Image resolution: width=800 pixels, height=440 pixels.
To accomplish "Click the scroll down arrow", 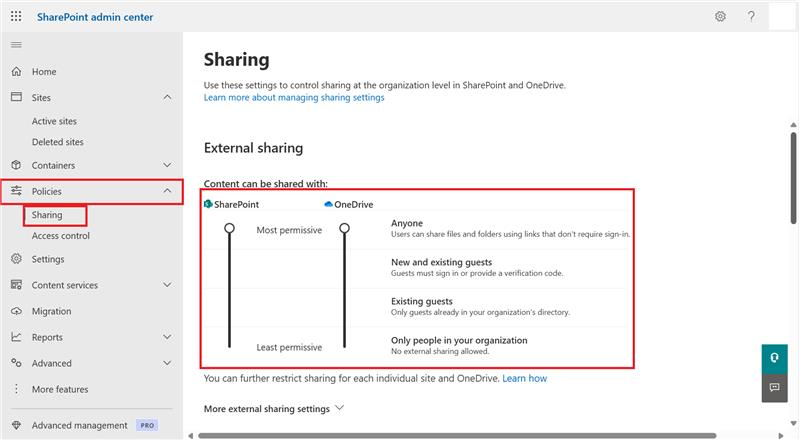I will point(793,423).
